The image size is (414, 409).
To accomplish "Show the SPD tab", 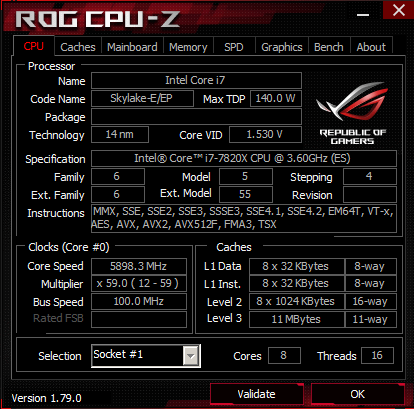I will coord(234,47).
